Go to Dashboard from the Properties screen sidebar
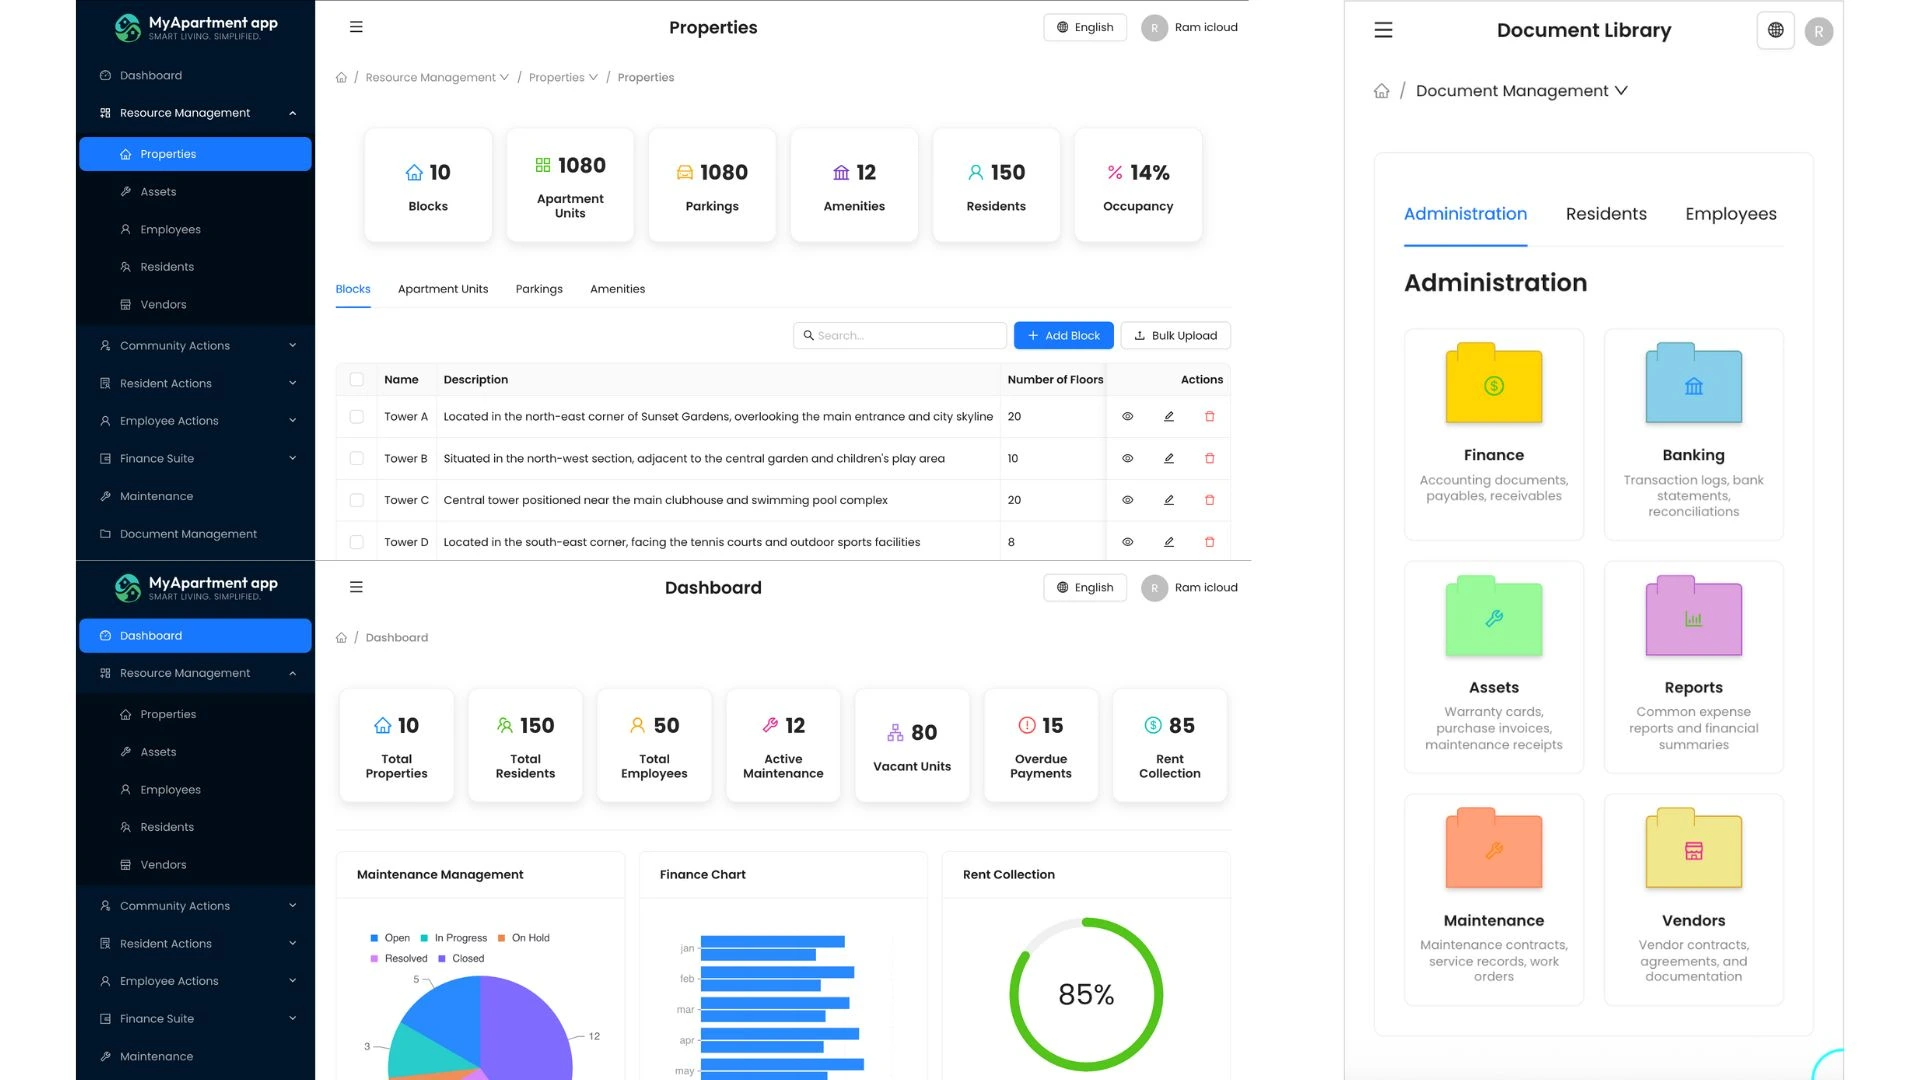The width and height of the screenshot is (1920, 1080). point(196,75)
